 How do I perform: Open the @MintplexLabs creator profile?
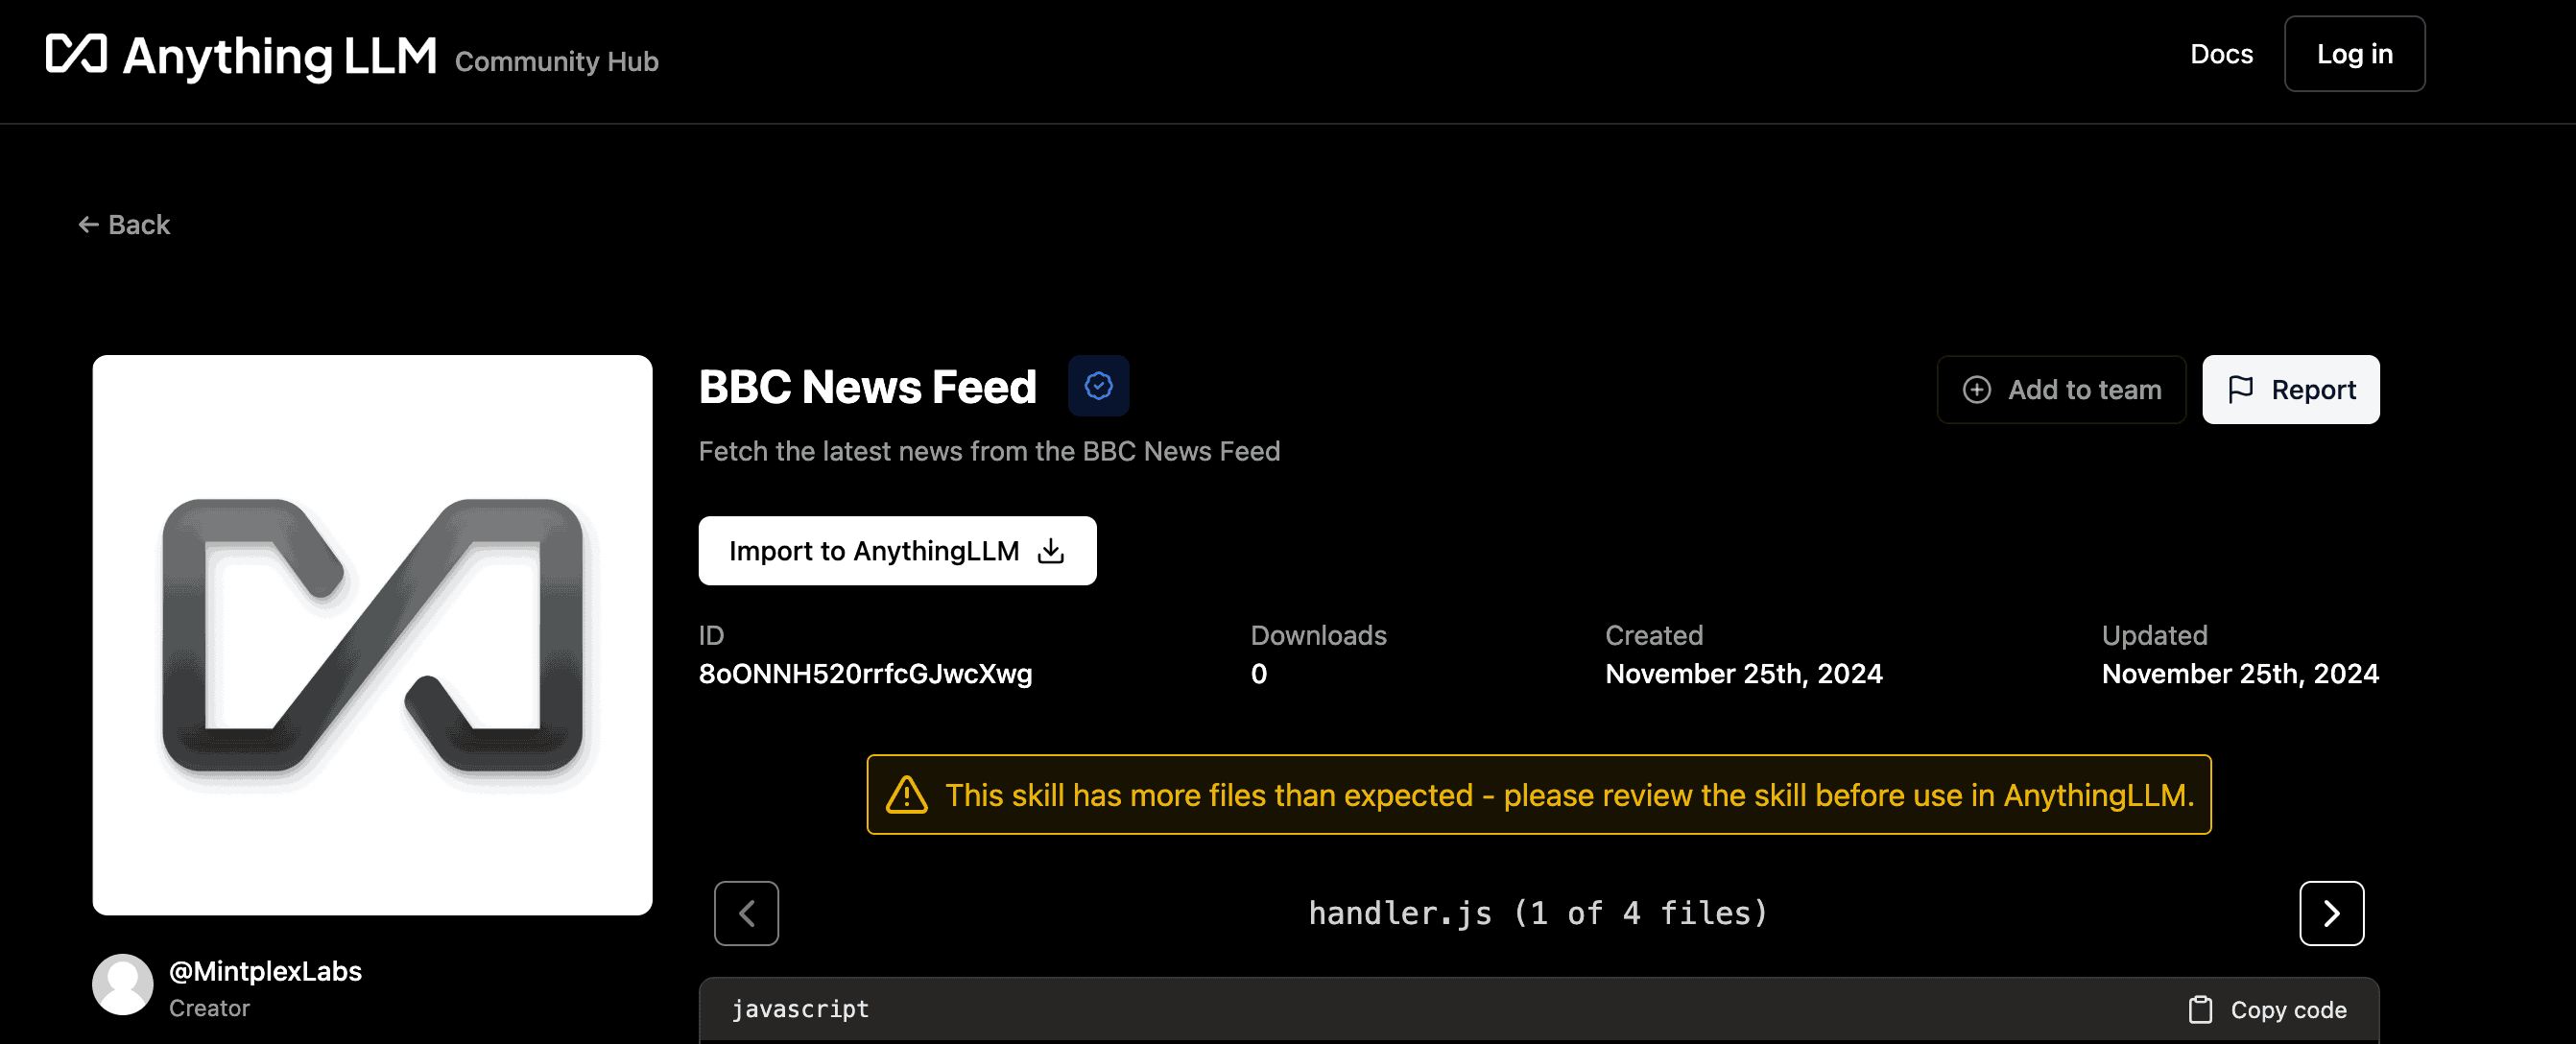click(x=265, y=971)
